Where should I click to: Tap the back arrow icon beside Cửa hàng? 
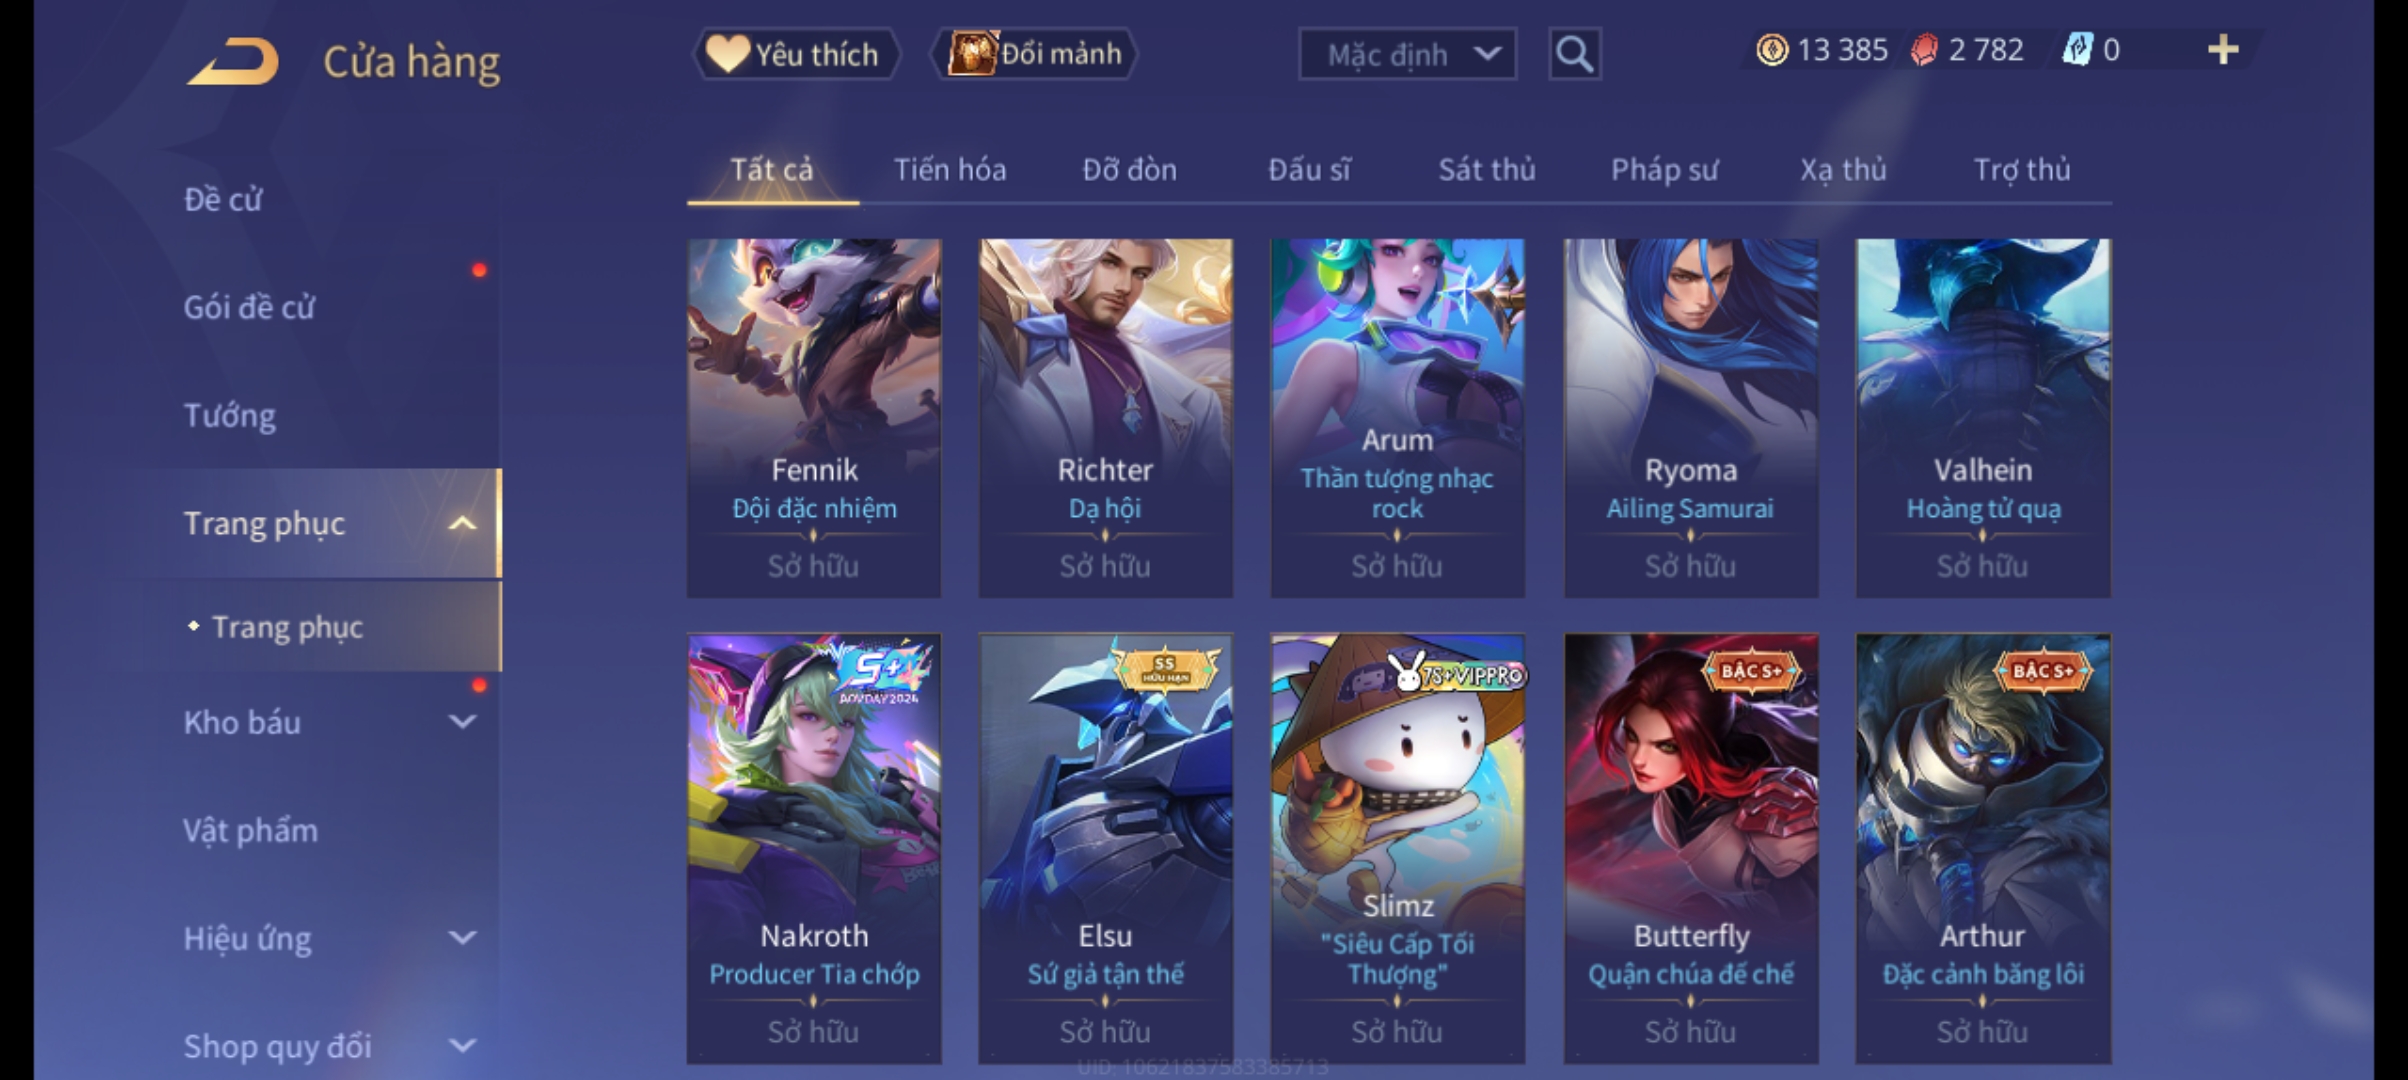click(x=232, y=62)
